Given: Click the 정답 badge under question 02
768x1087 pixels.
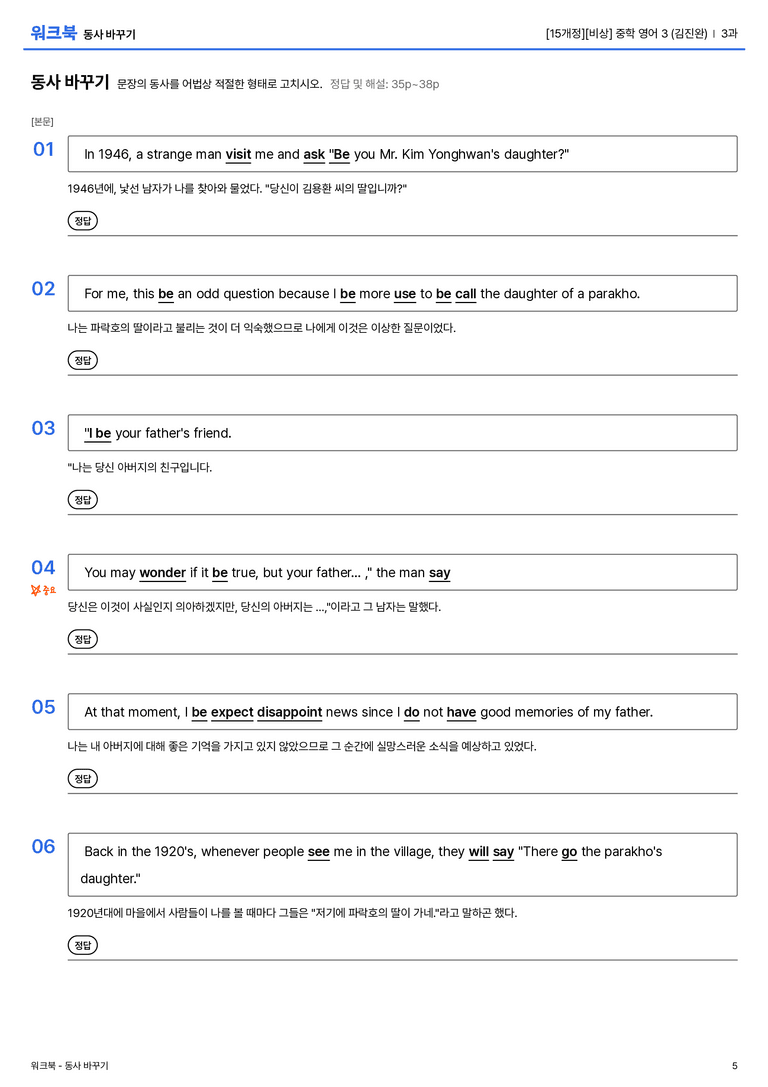Looking at the screenshot, I should click(x=82, y=360).
